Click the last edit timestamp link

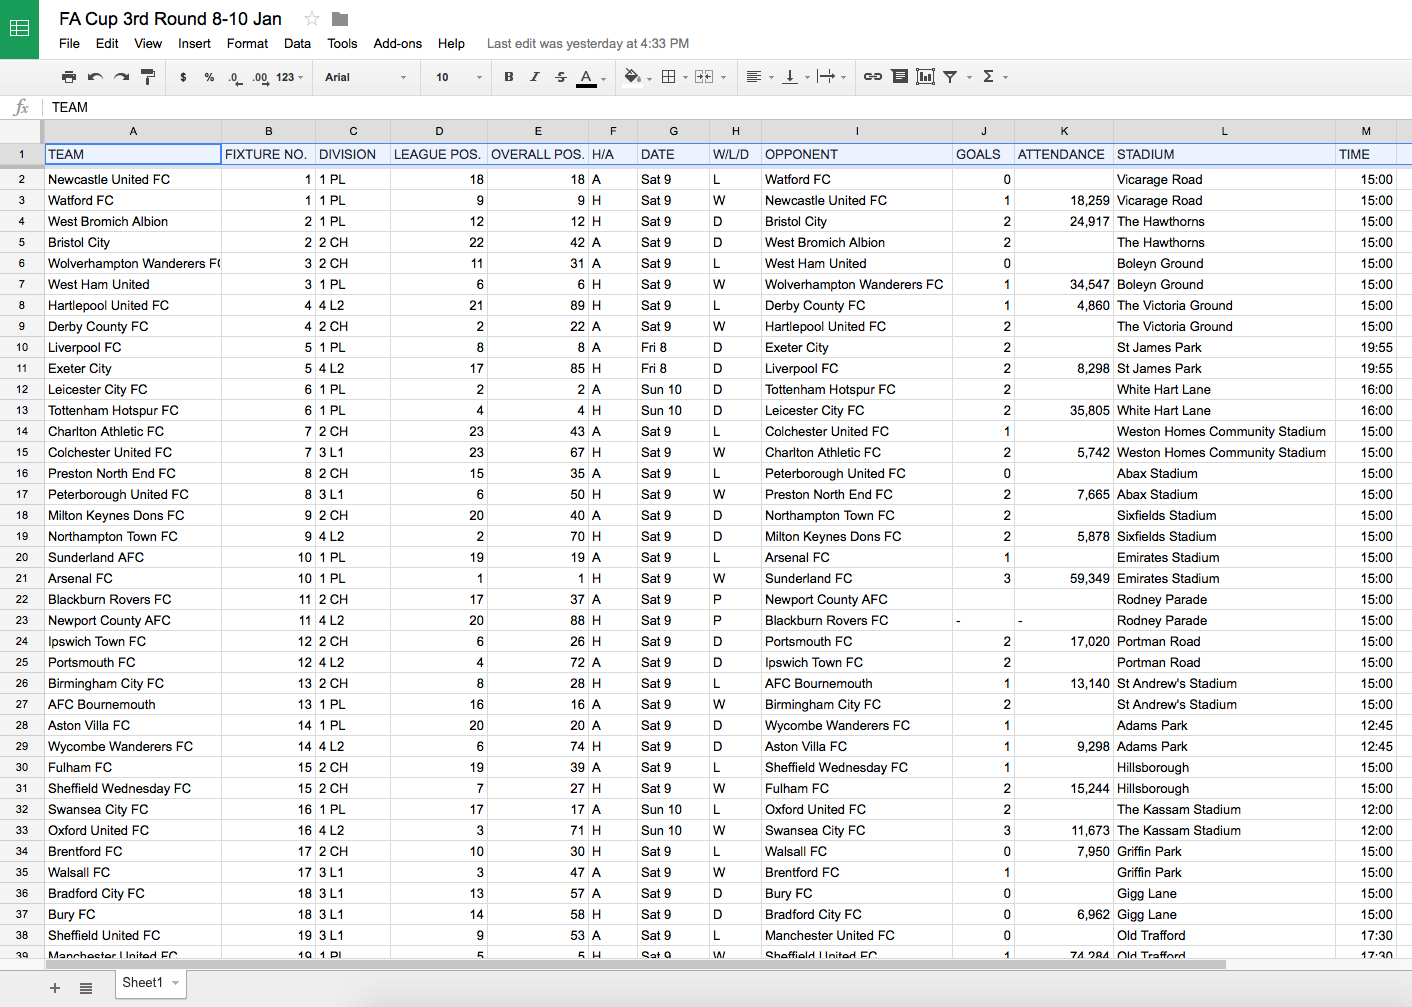pyautogui.click(x=588, y=43)
